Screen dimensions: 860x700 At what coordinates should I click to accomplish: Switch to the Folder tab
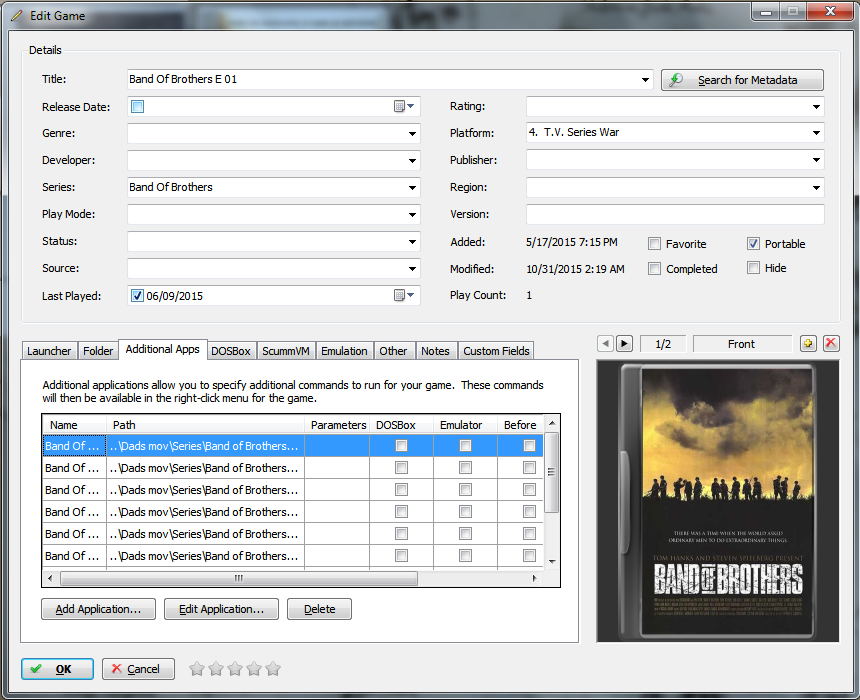(x=98, y=351)
